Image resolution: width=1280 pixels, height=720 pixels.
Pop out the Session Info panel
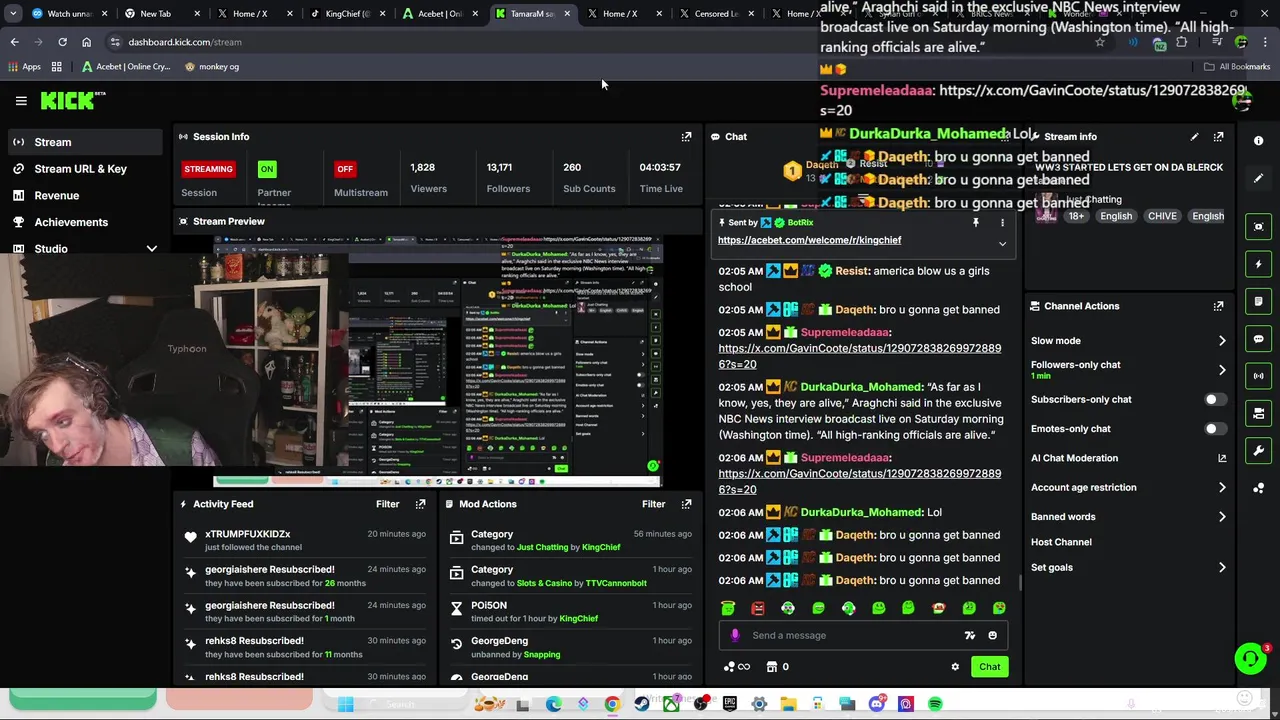(x=686, y=136)
